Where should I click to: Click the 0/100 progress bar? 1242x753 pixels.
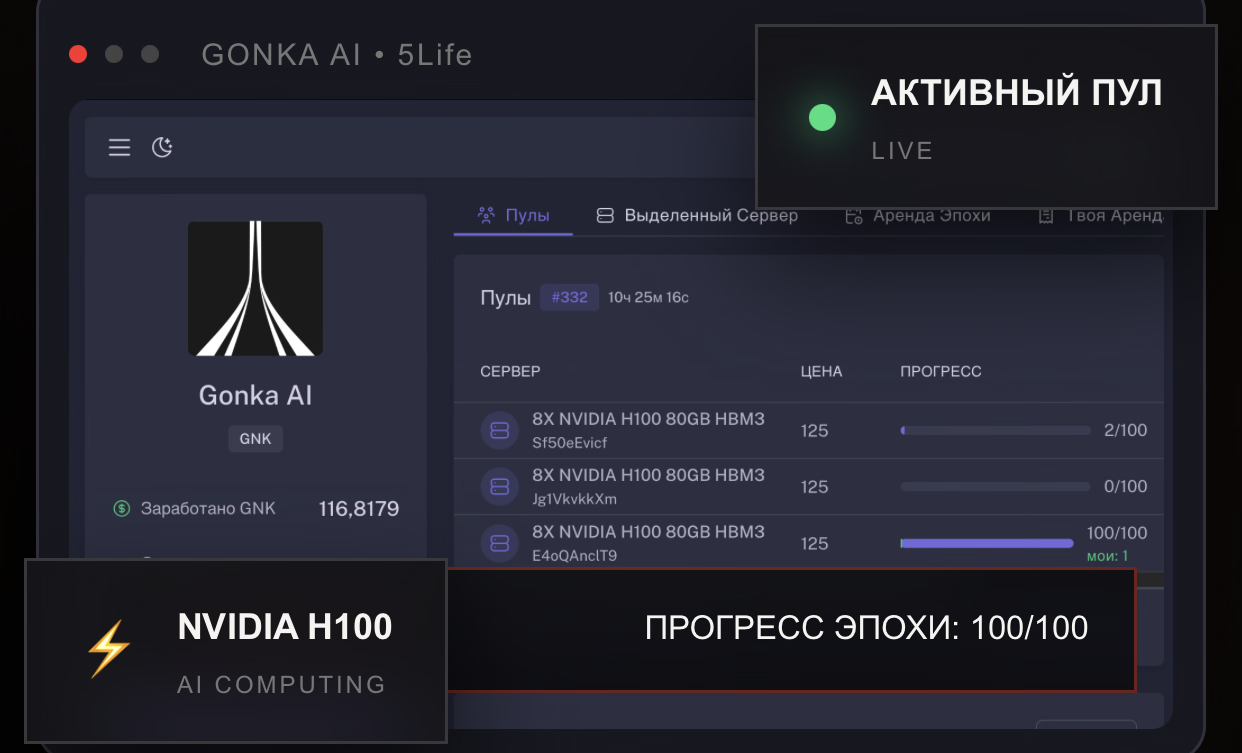click(x=995, y=487)
